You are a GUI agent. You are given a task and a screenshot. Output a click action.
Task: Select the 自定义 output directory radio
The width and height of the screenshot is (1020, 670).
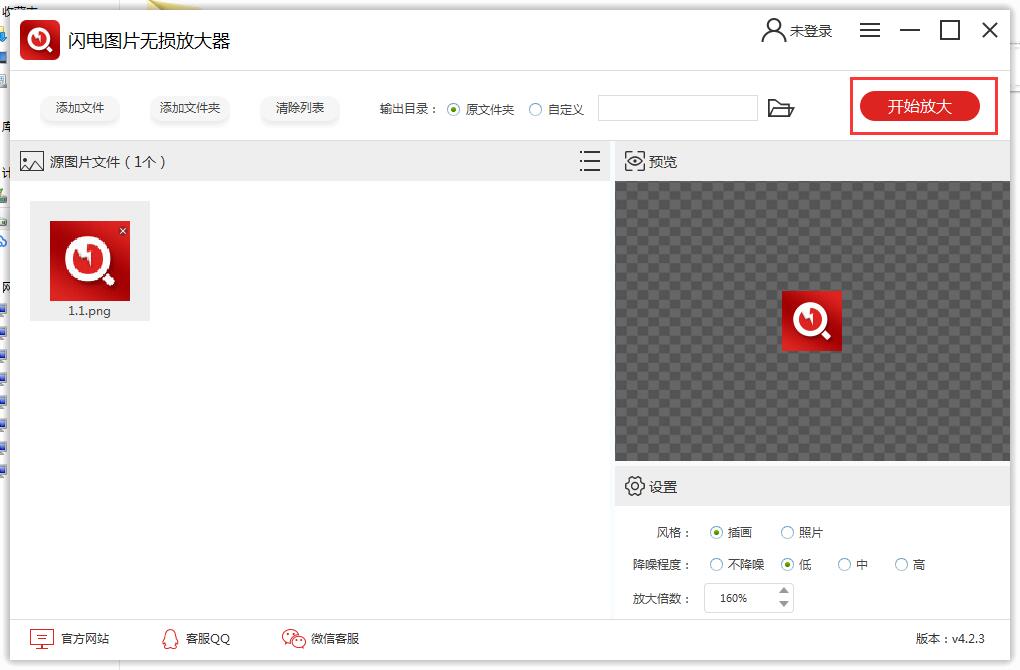pyautogui.click(x=537, y=110)
